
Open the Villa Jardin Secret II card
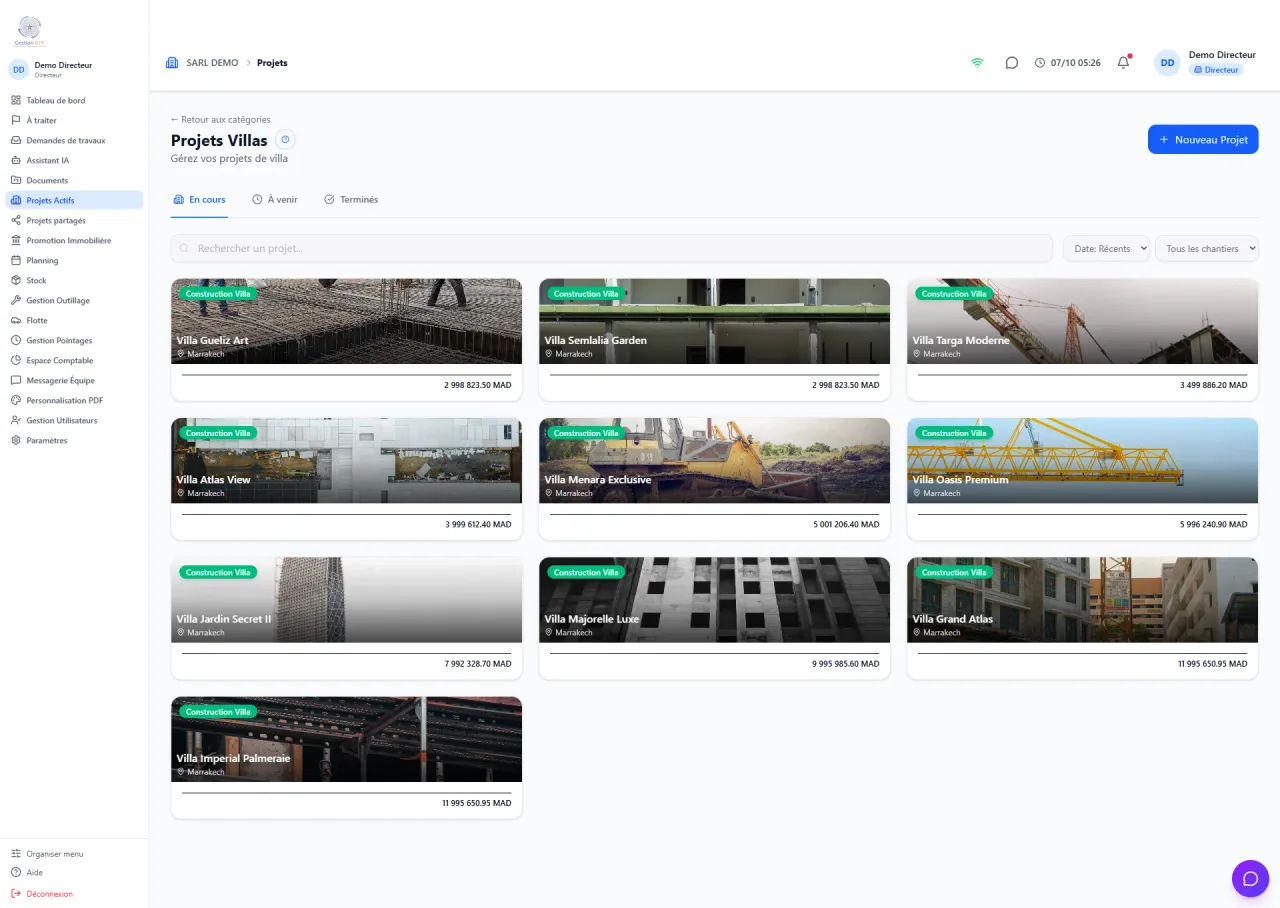click(346, 618)
